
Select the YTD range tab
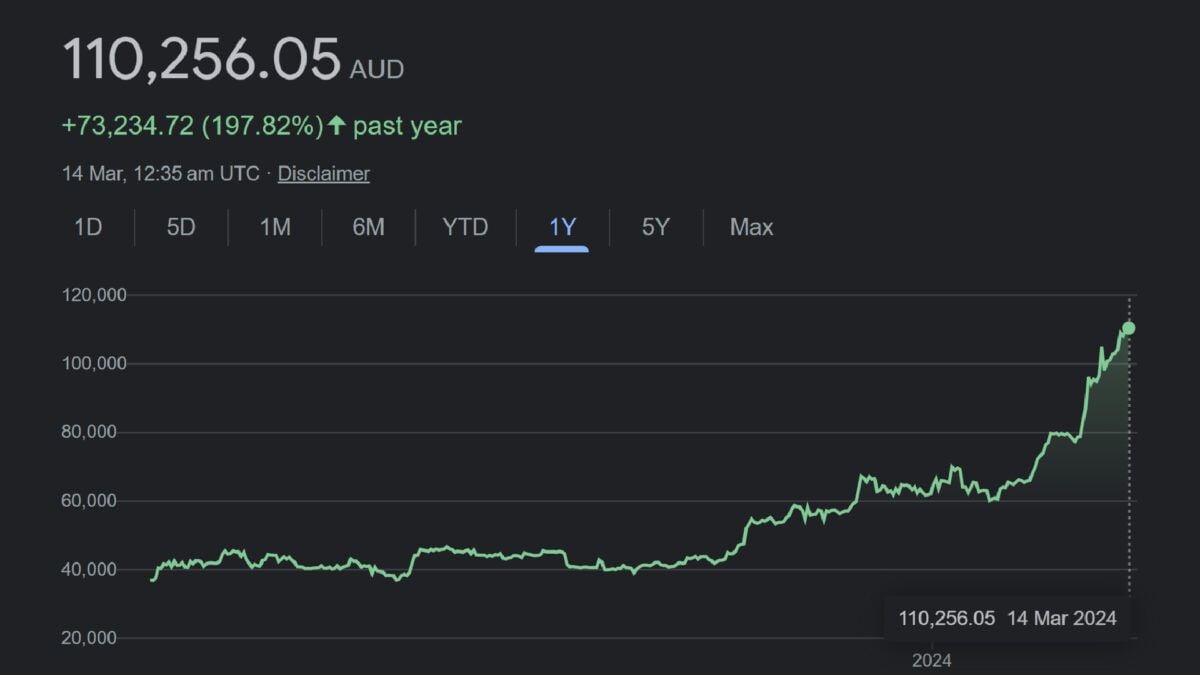tap(465, 227)
